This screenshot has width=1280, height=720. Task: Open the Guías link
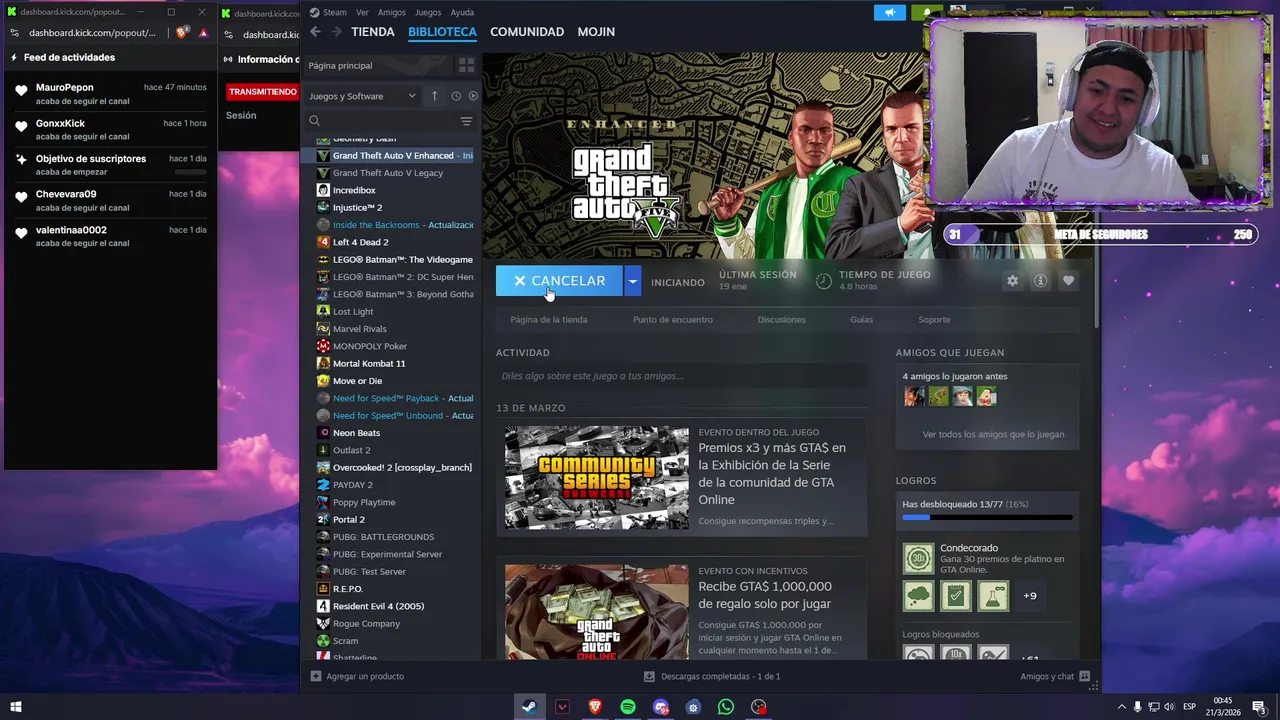point(862,320)
